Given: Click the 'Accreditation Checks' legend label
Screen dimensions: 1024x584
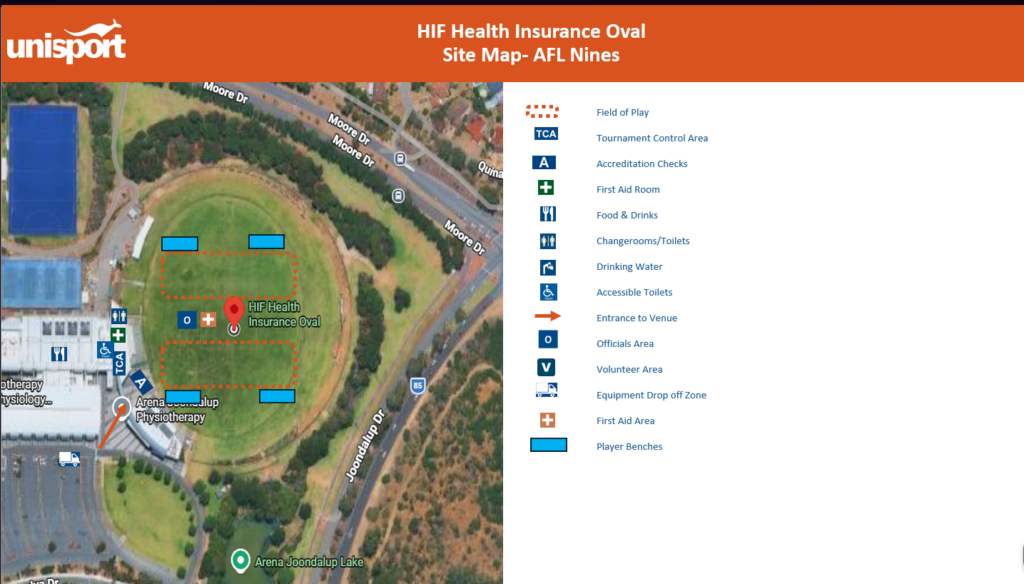Looking at the screenshot, I should (641, 163).
